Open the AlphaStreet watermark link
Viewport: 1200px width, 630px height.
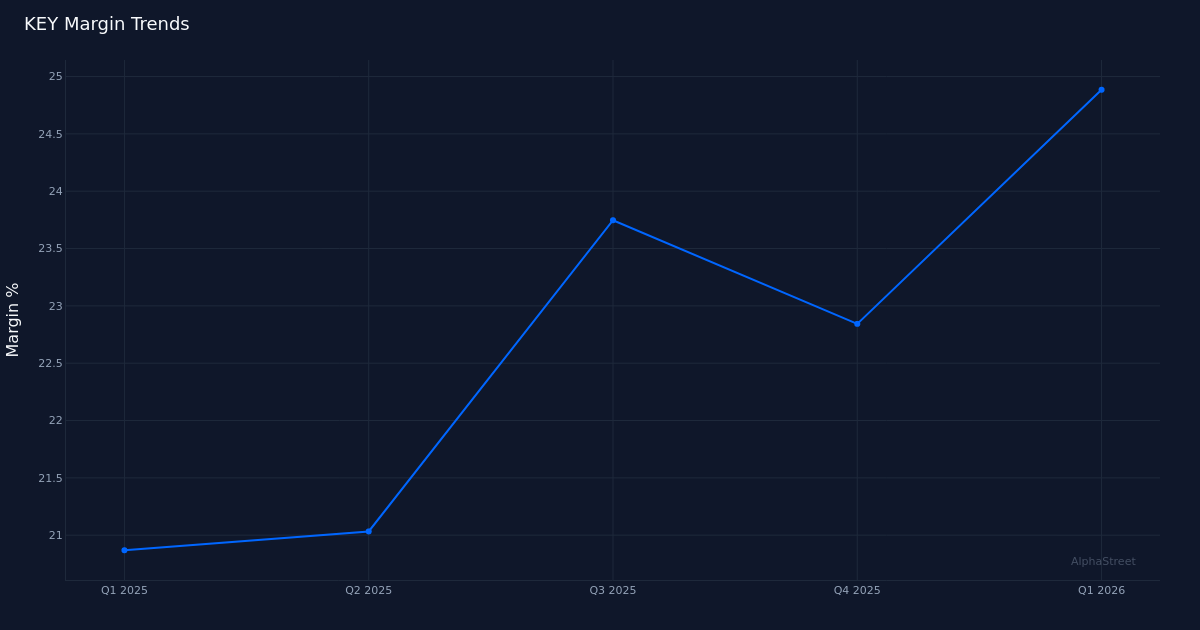1102,561
